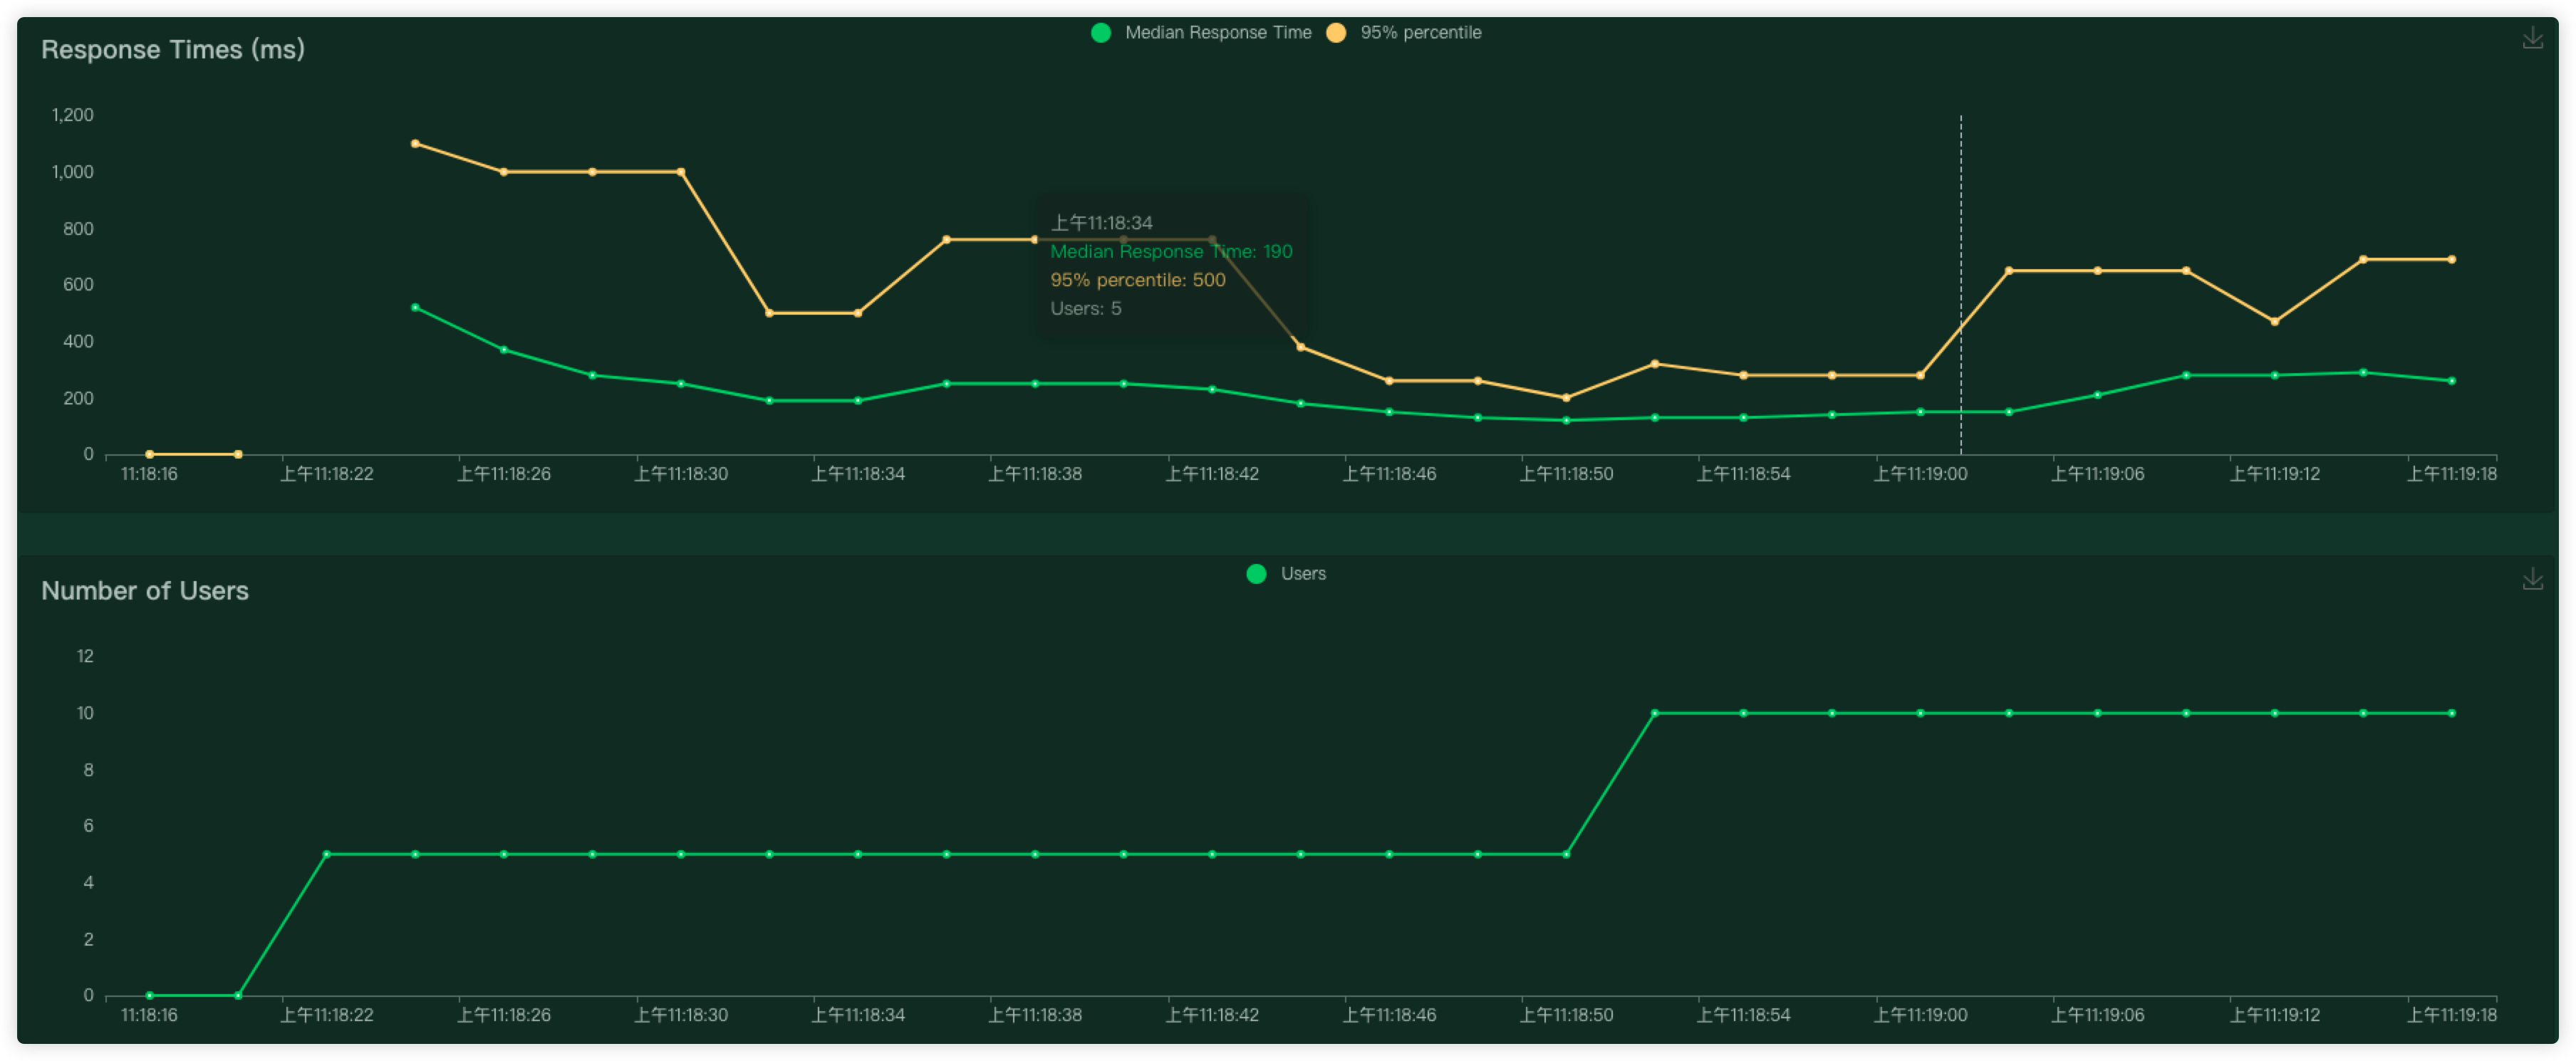The height and width of the screenshot is (1061, 2576).
Task: Toggle visibility of the Median Response Time series
Action: [1219, 32]
